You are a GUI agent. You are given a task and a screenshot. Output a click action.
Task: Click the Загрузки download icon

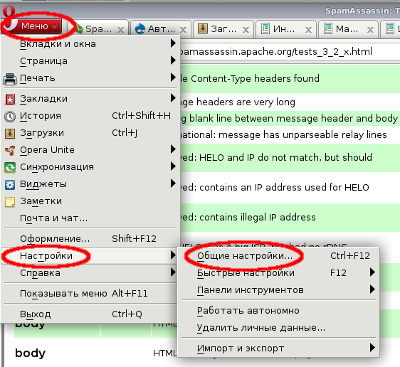click(x=10, y=133)
